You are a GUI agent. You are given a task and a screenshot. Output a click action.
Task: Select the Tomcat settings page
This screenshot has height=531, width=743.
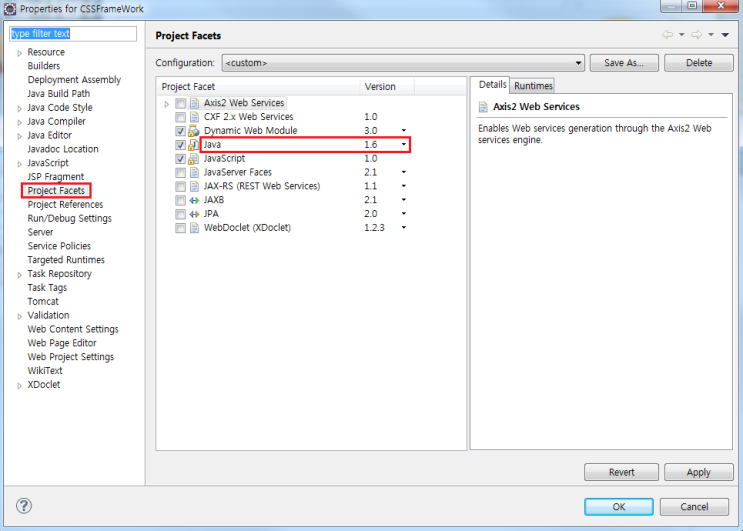point(43,301)
